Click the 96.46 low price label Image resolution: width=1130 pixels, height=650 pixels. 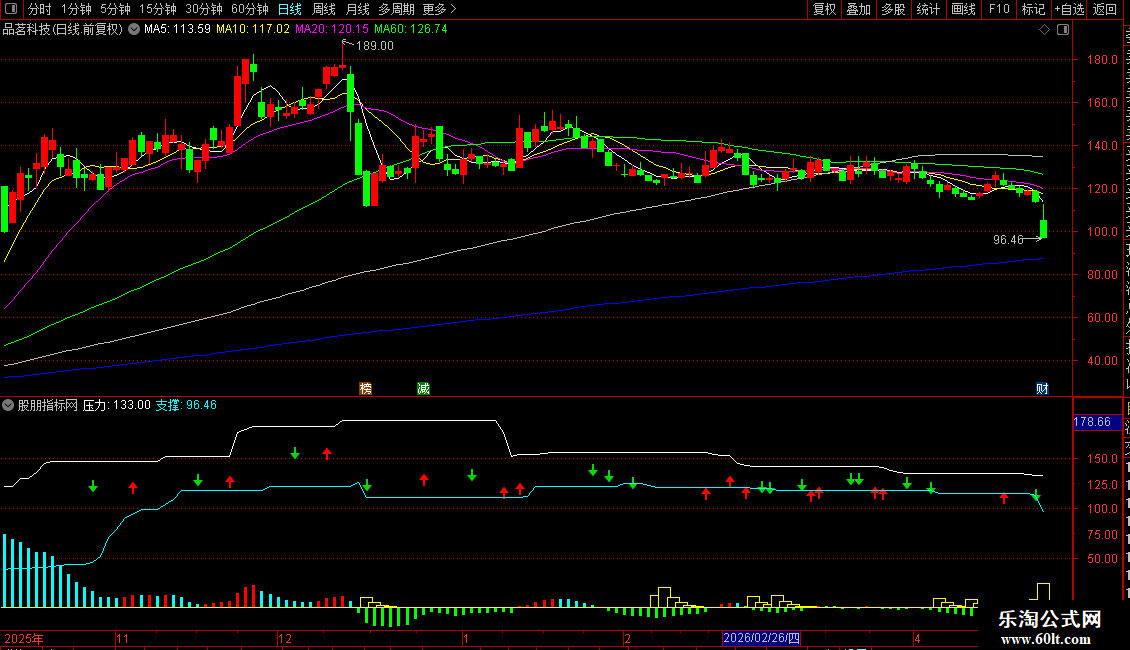(x=1008, y=239)
